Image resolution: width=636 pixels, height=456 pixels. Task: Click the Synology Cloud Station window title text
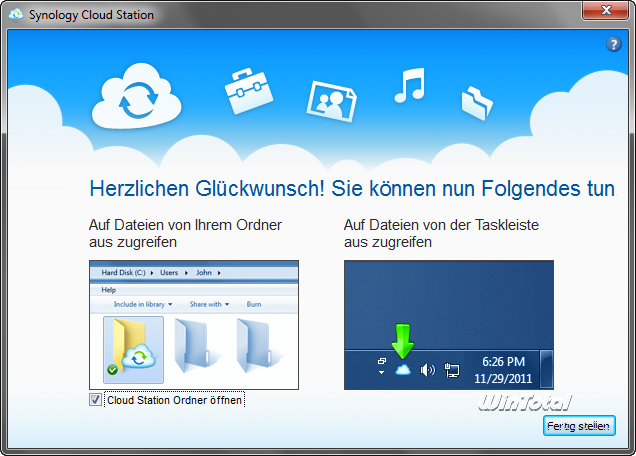(x=91, y=15)
